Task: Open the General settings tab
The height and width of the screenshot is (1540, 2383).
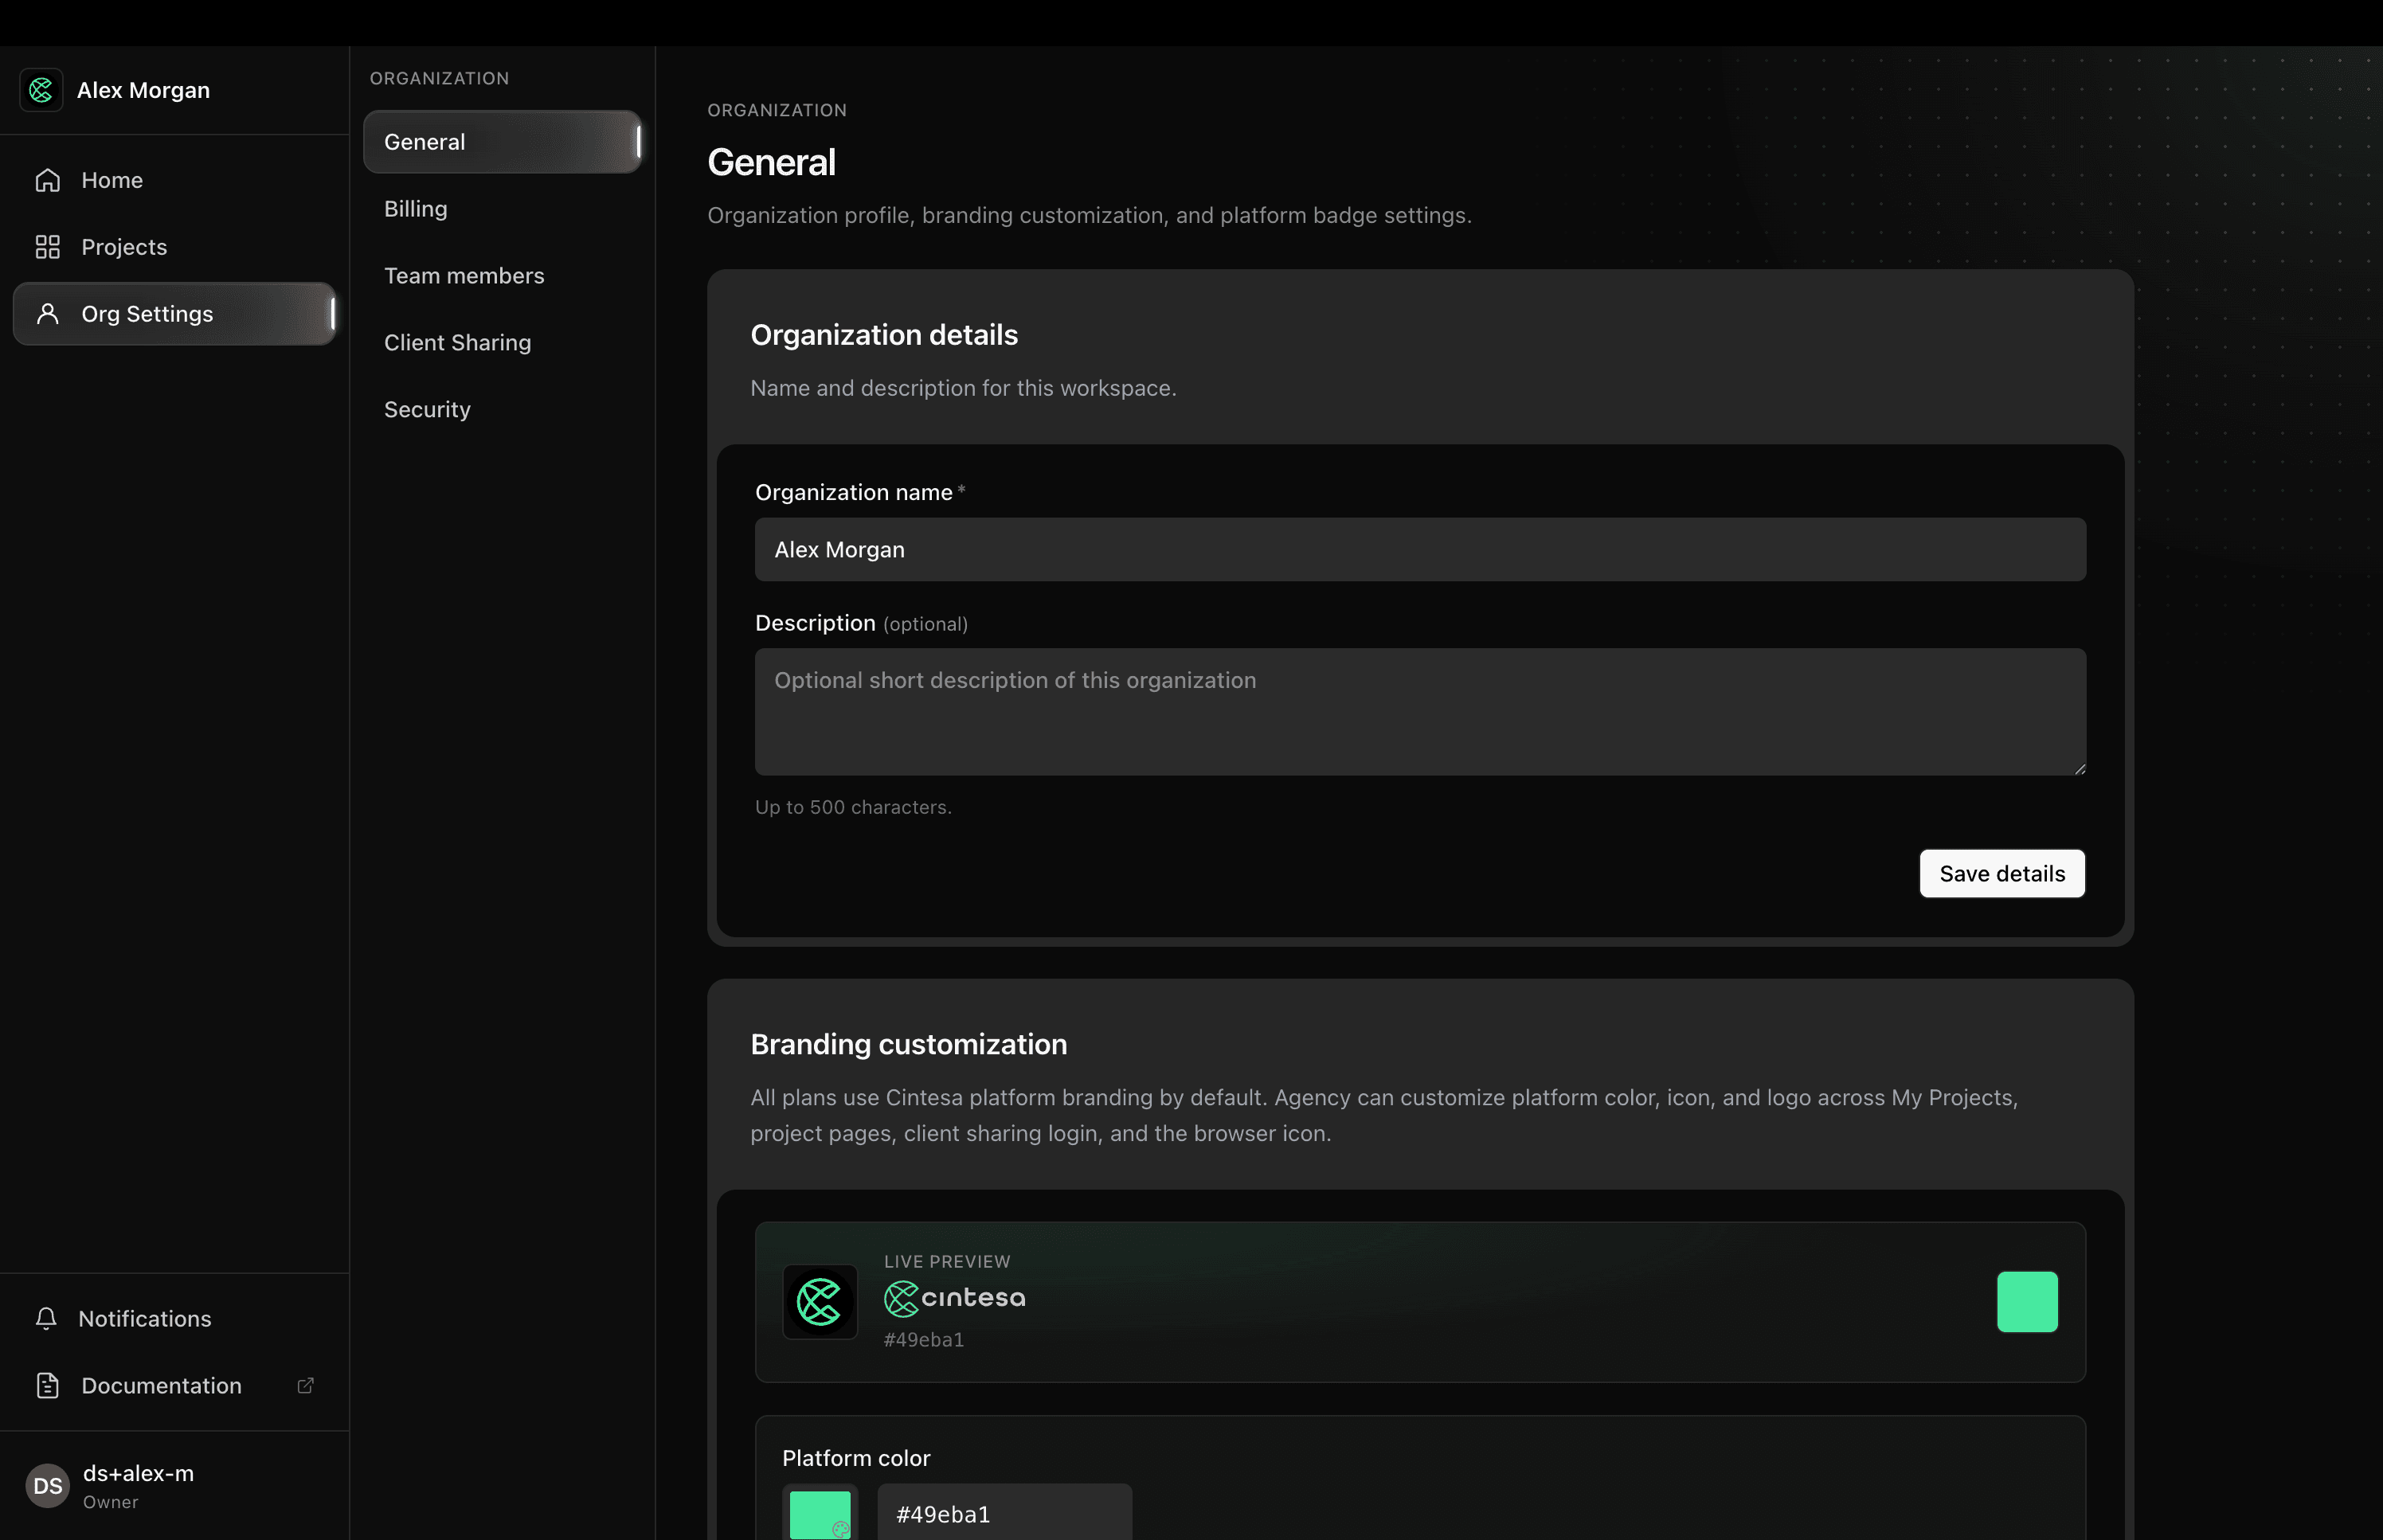Action: click(502, 142)
